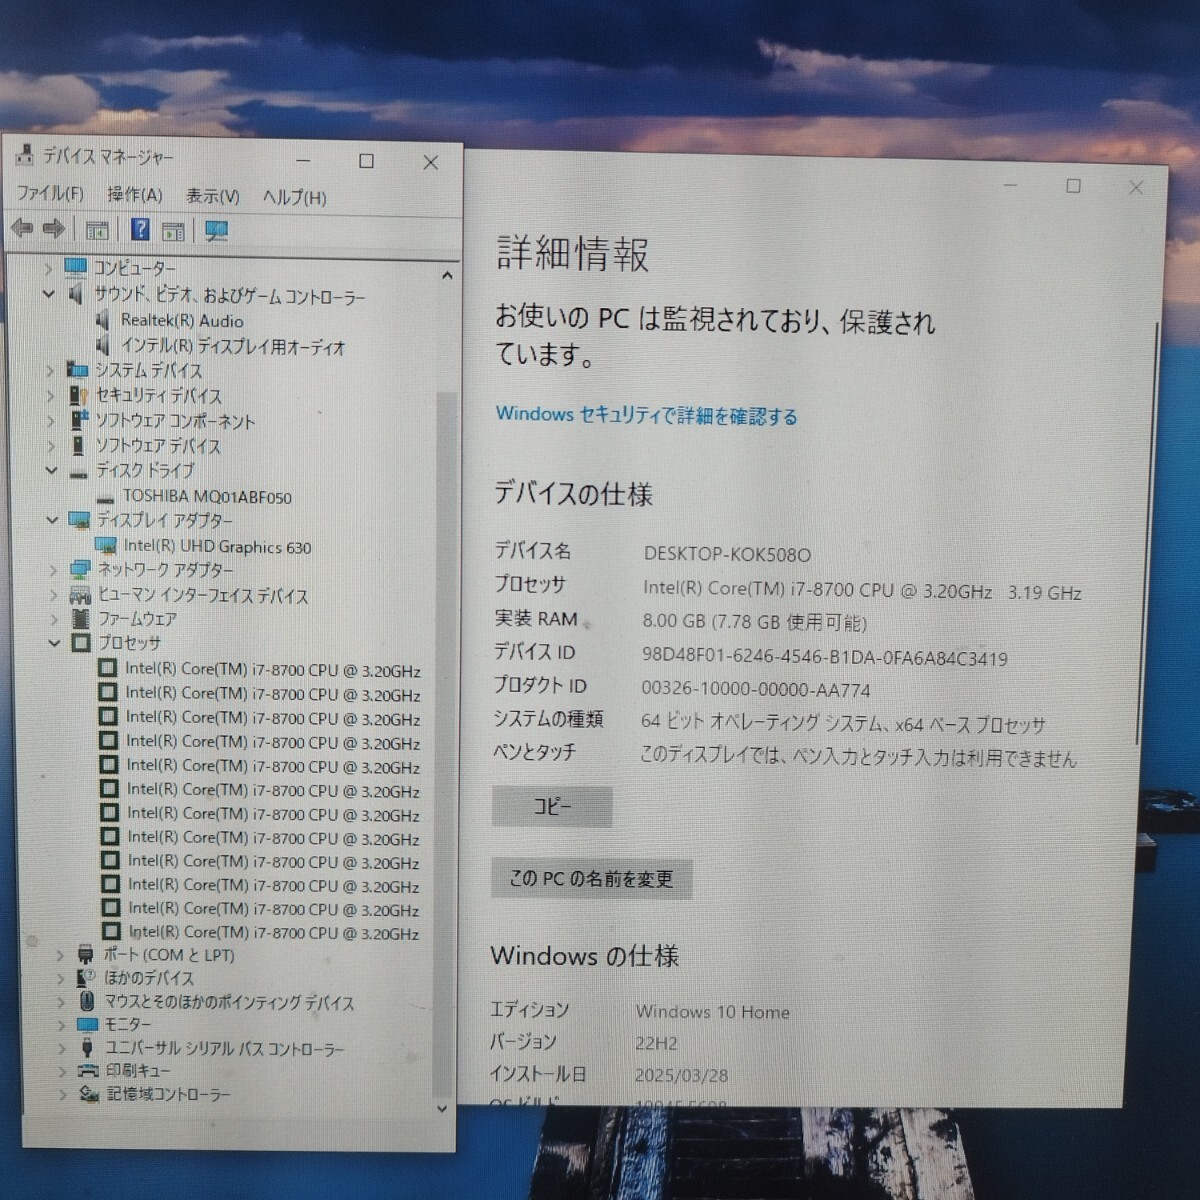Click the mouse icon of ポインティング デバイス

88,1001
